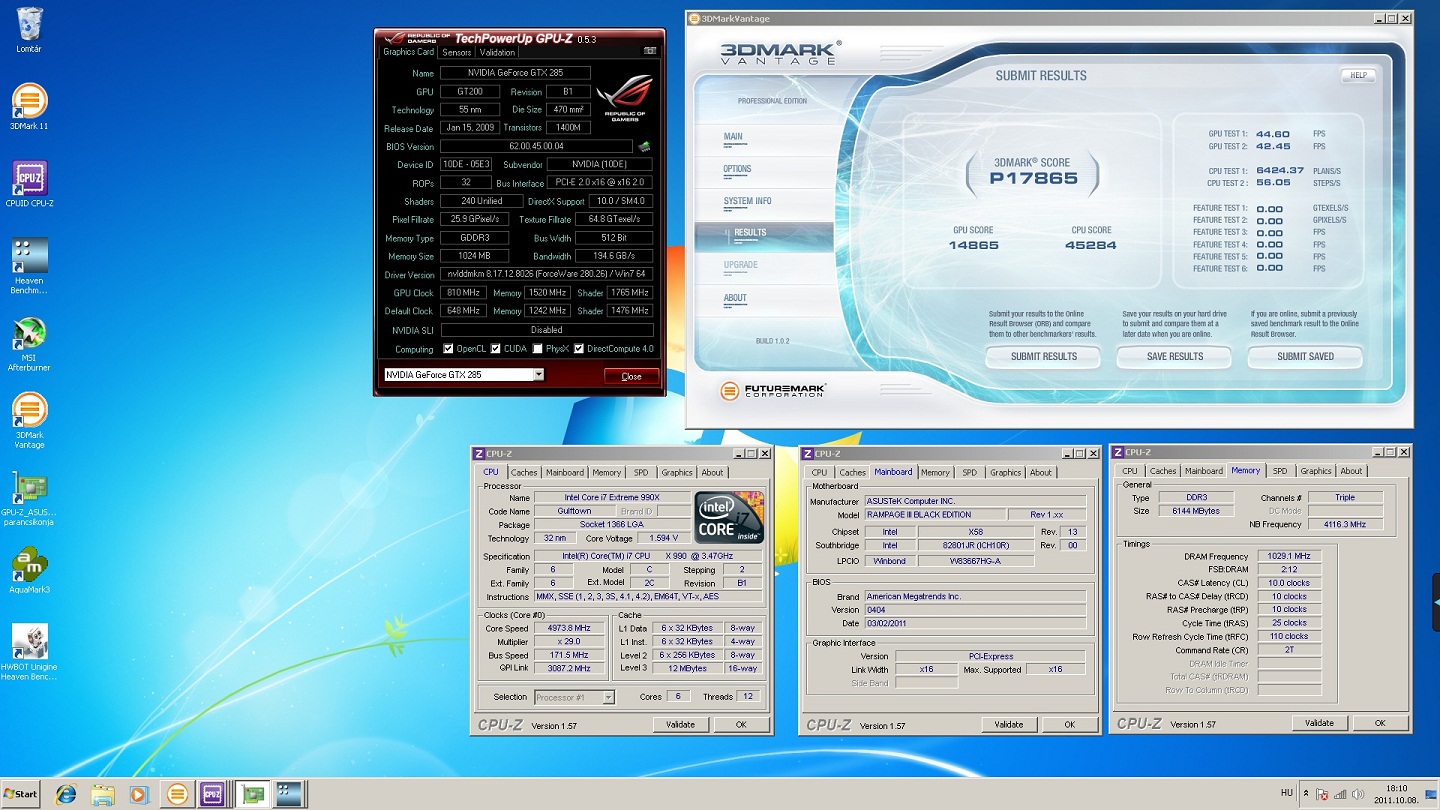This screenshot has height=810, width=1440.
Task: Click the 3DMark score P17865
Action: pos(1033,178)
